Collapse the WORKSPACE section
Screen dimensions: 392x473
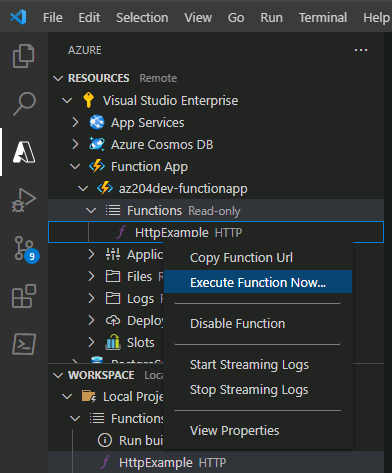click(58, 375)
